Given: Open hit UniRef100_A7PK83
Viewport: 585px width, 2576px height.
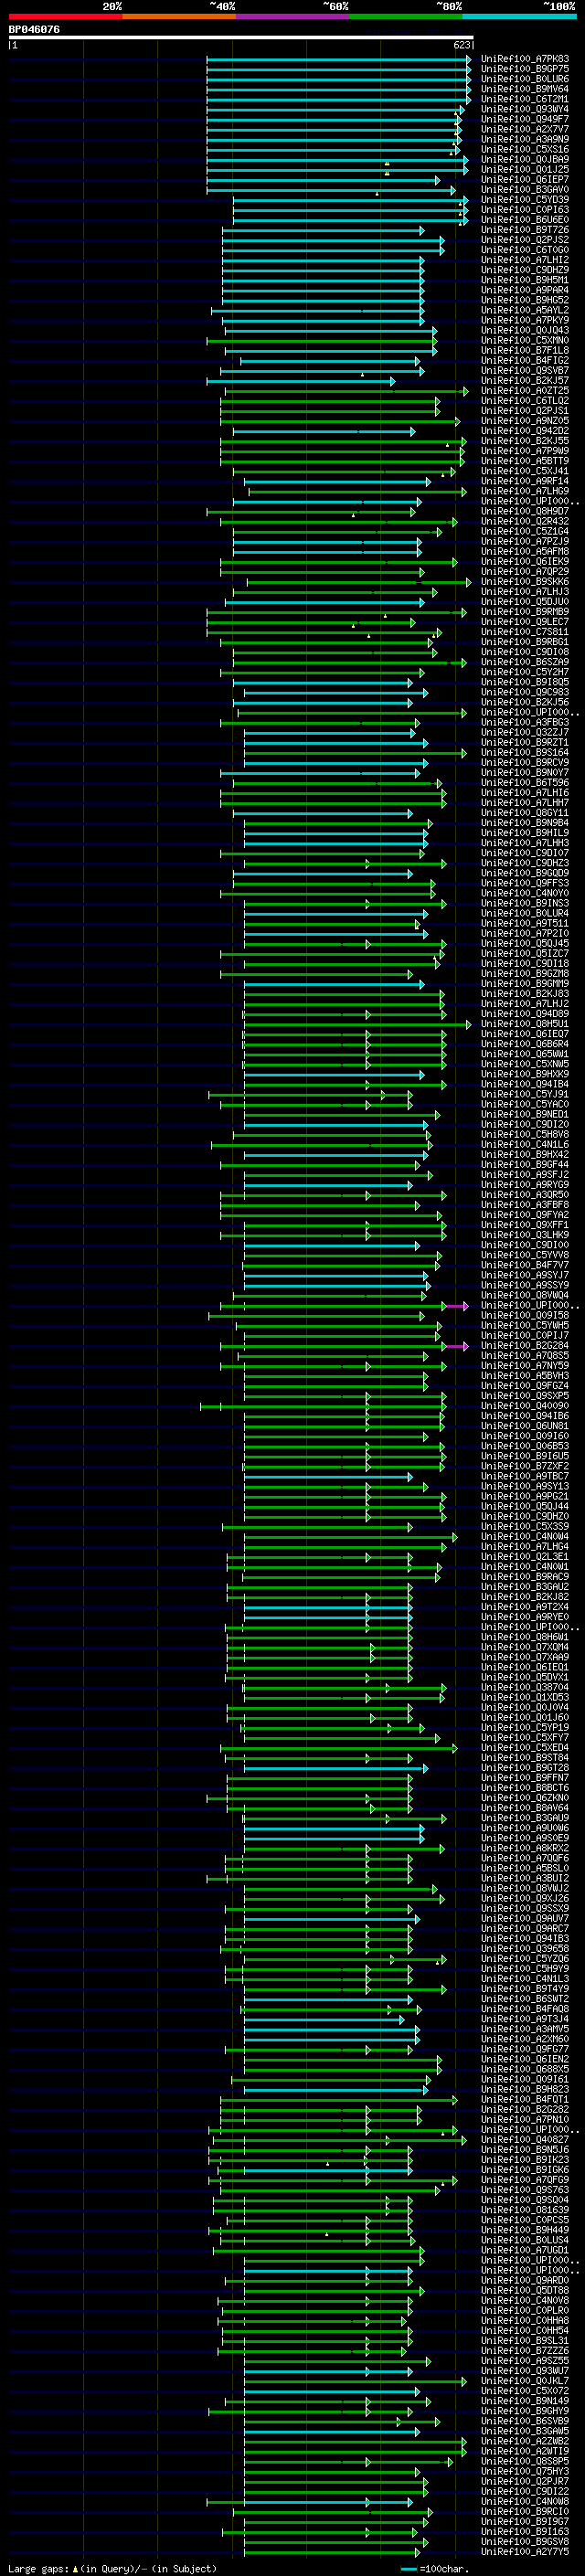Looking at the screenshot, I should pyautogui.click(x=524, y=59).
